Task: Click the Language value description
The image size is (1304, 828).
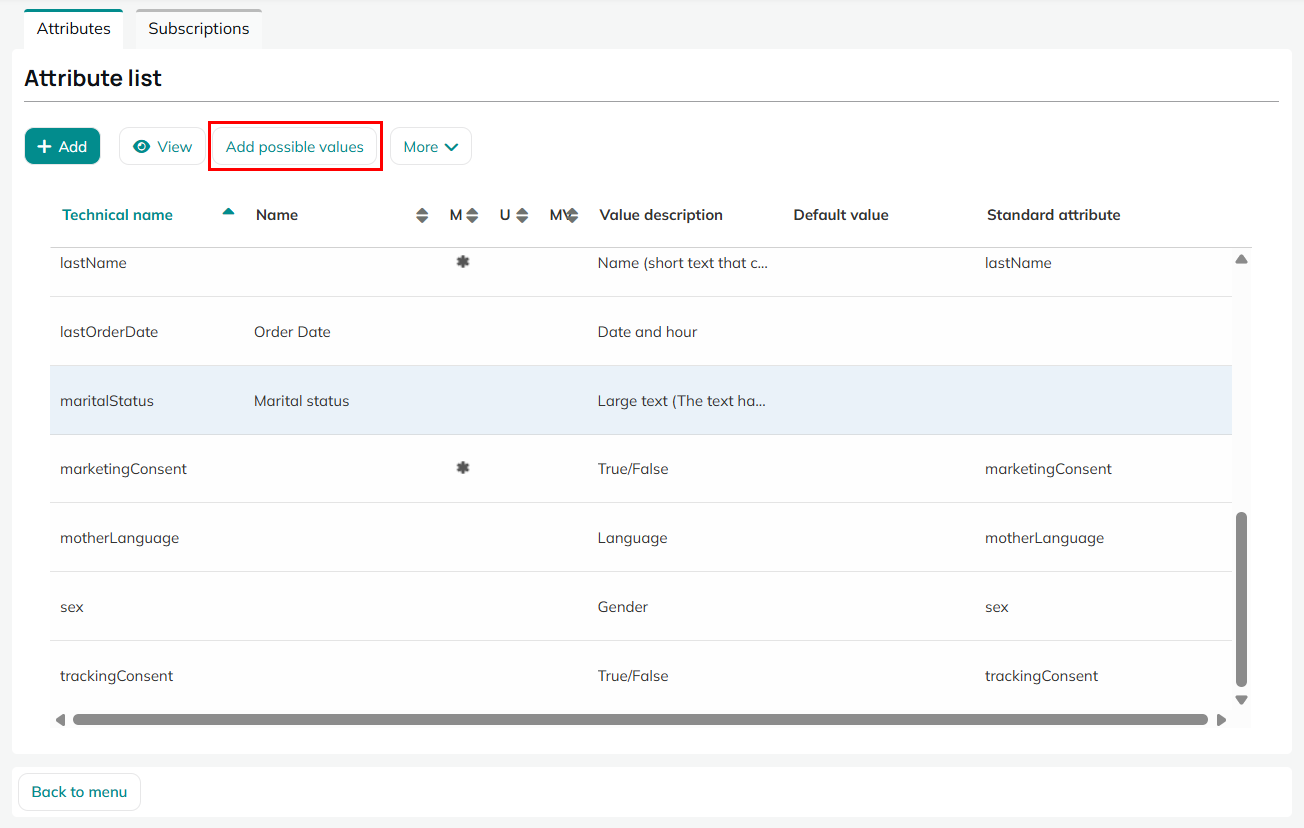Action: click(x=632, y=538)
